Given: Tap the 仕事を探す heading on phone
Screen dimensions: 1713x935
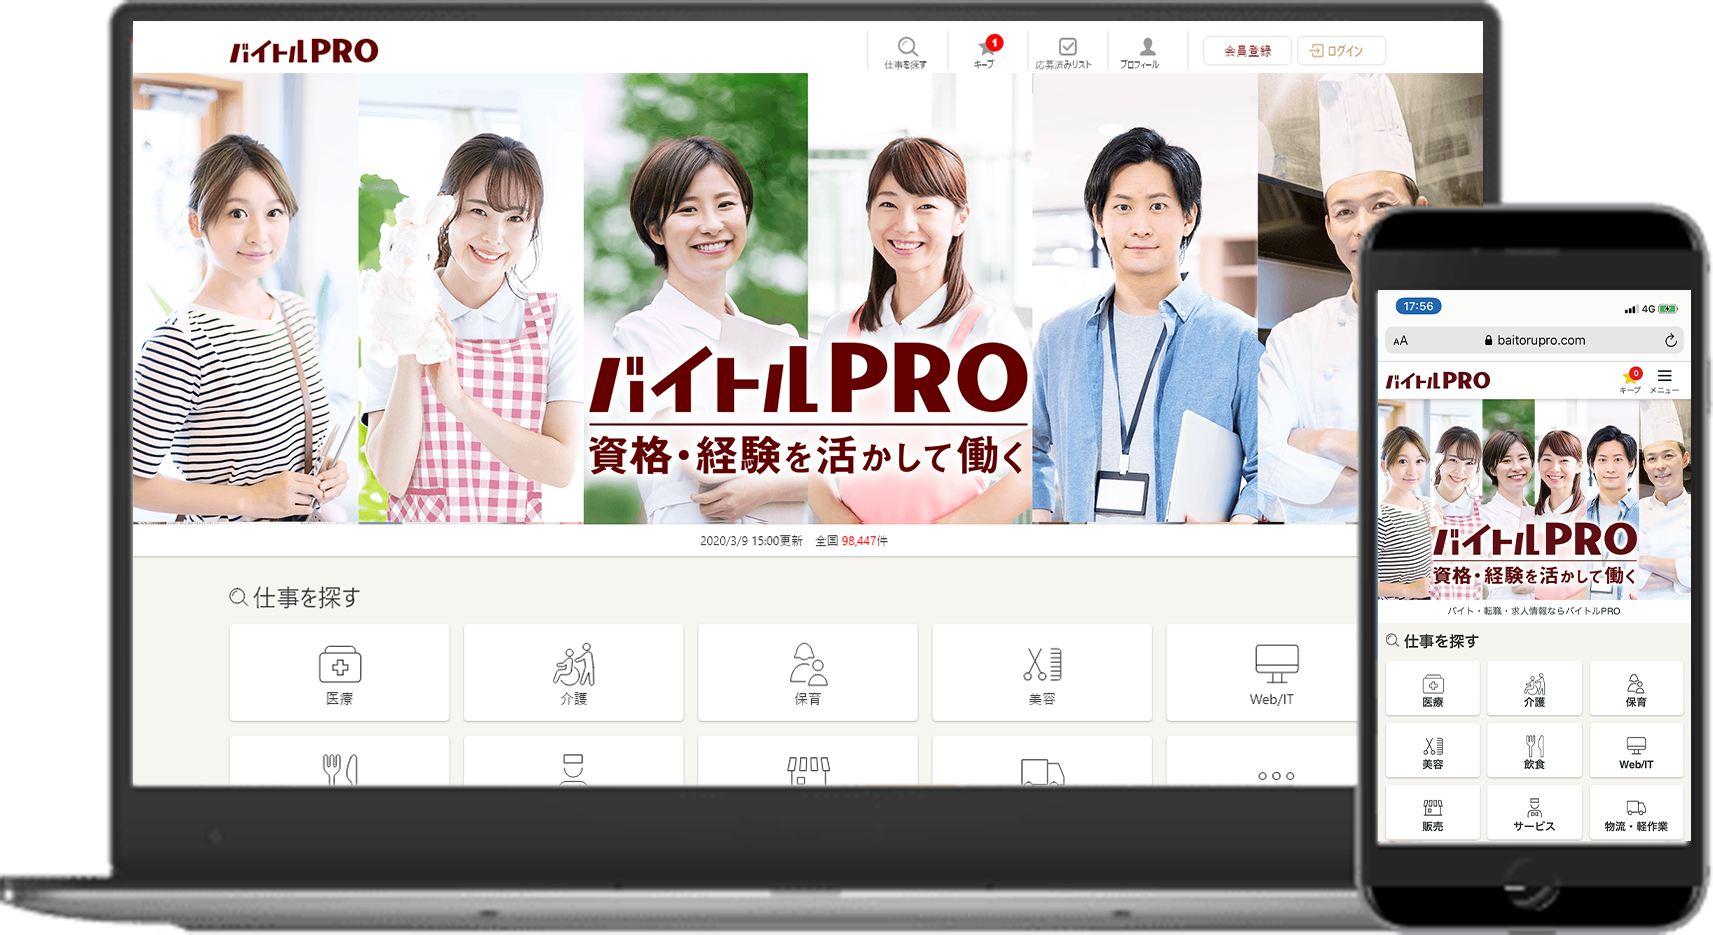Looking at the screenshot, I should coord(1432,641).
